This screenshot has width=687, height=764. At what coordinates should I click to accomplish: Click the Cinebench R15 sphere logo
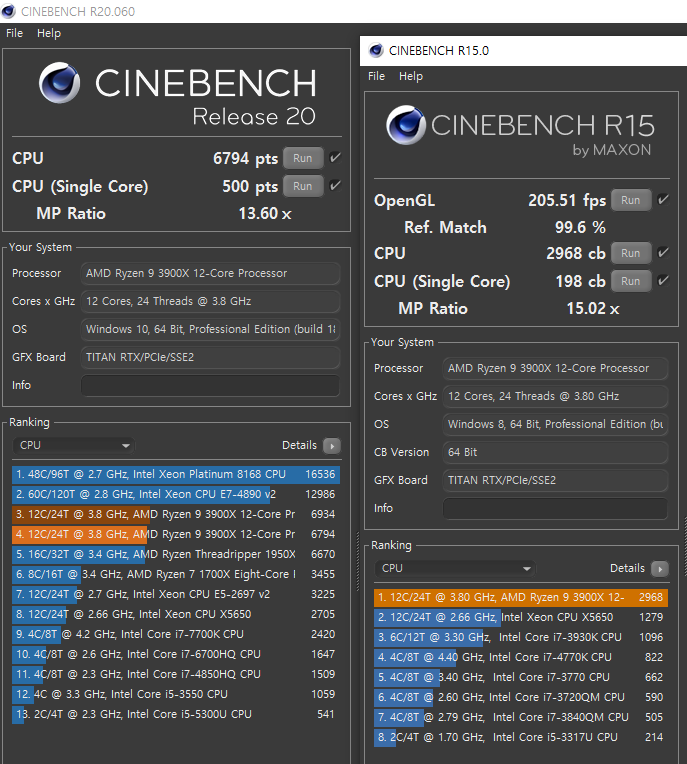406,125
